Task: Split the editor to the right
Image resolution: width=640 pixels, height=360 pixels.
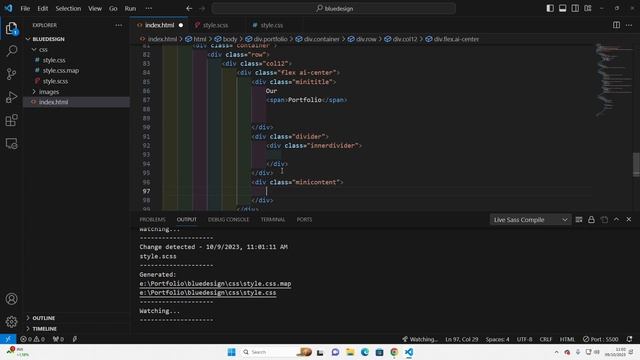Action: point(616,25)
